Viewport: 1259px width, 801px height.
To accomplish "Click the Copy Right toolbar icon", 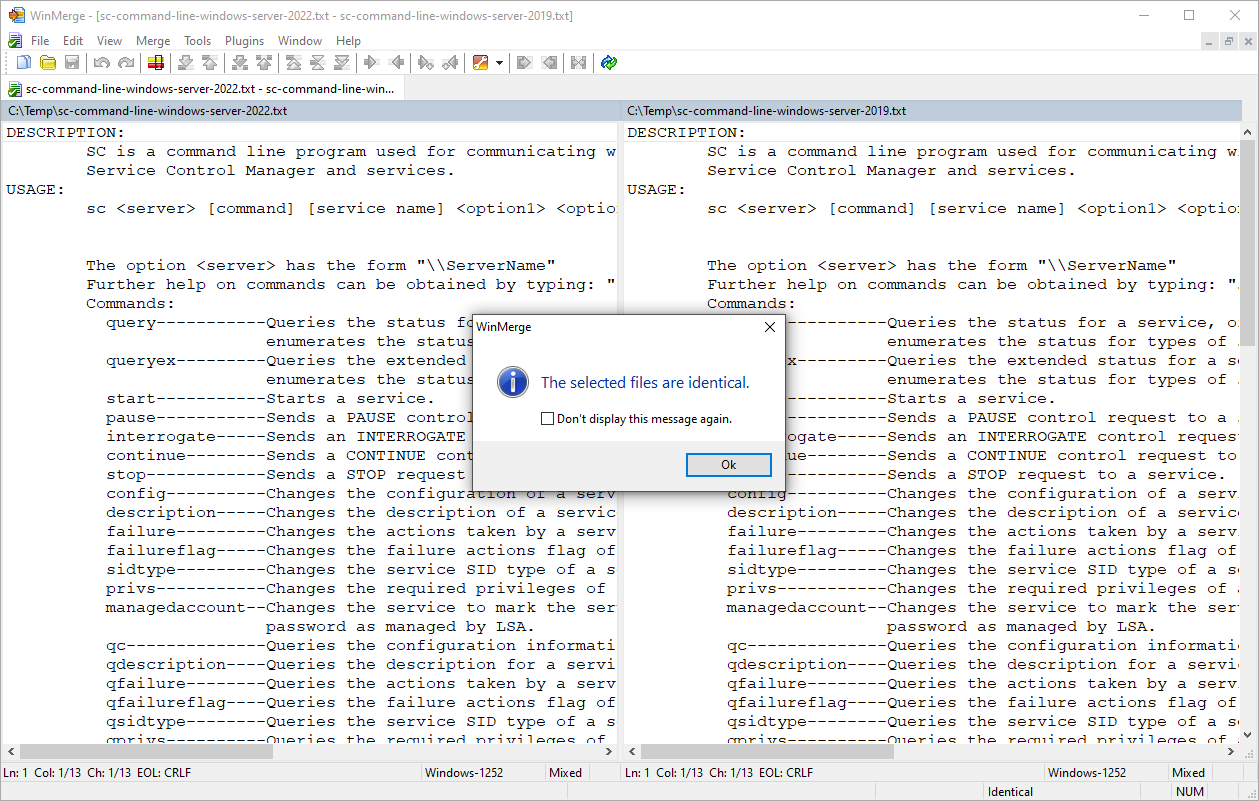I will click(371, 63).
